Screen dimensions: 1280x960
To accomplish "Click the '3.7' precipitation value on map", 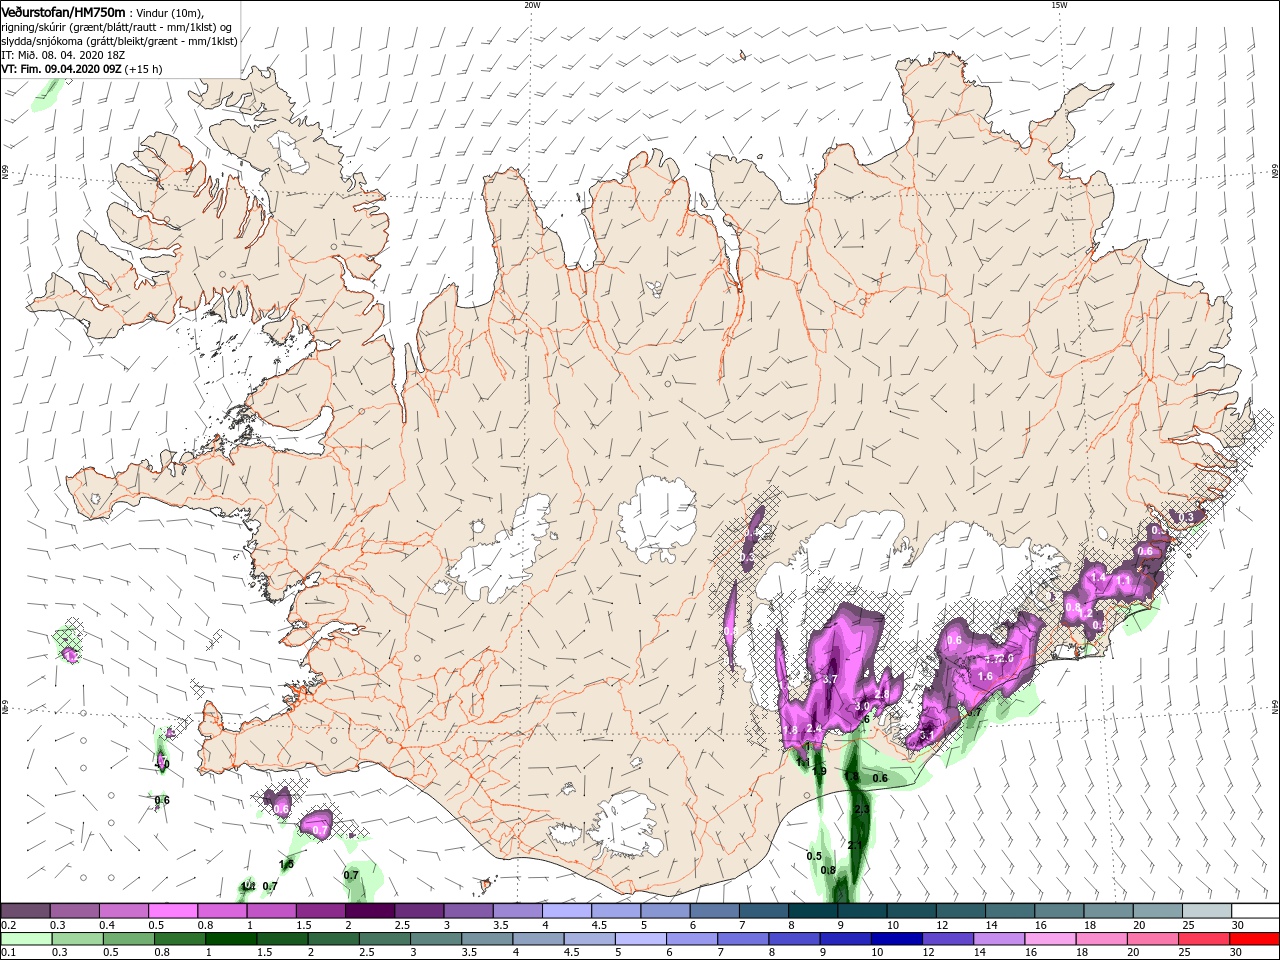I will point(830,679).
